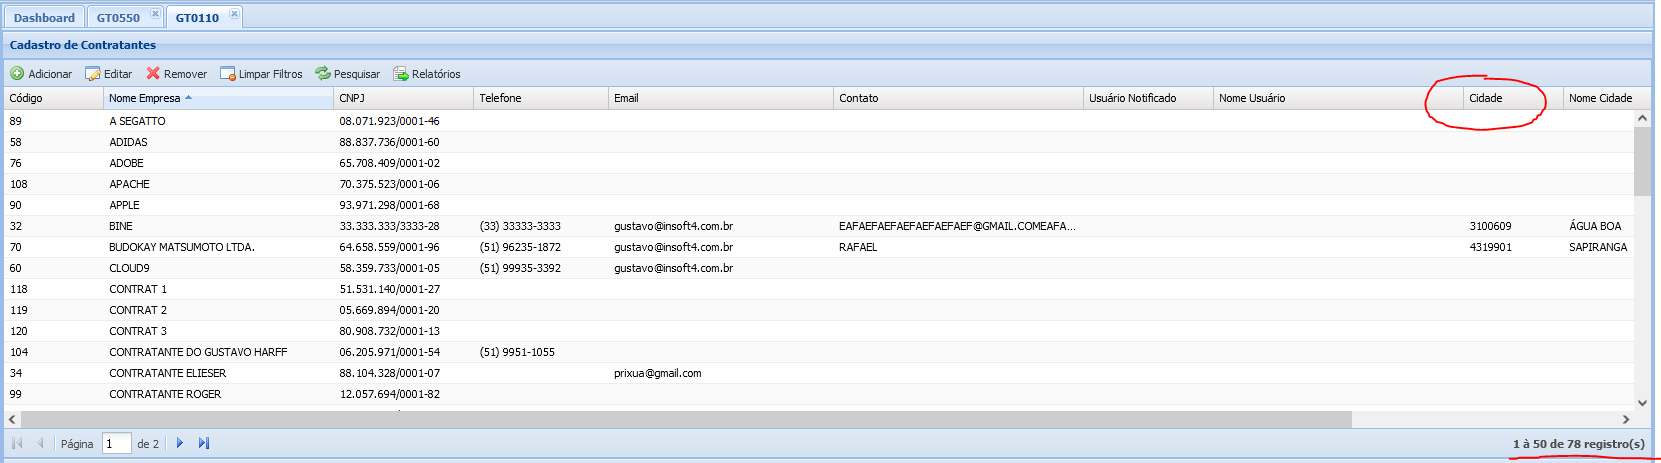
Task: Close the GT0110 tab
Action: point(234,14)
